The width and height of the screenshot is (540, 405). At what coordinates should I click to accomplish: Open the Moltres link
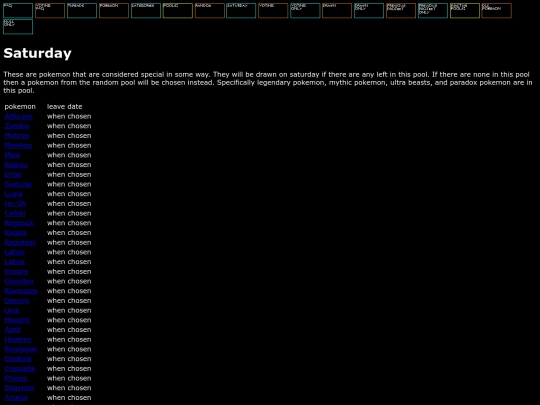(17, 136)
